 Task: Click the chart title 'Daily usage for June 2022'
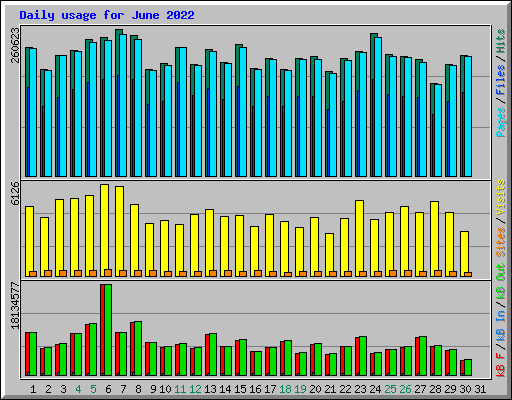point(107,15)
